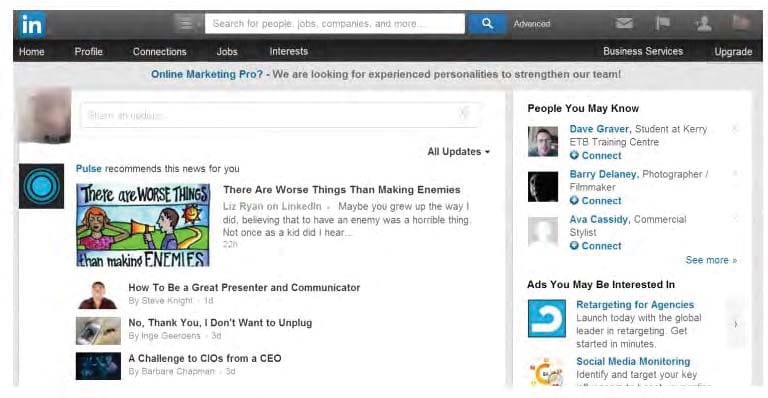
Task: Click the LinkedIn logo icon
Action: tap(32, 25)
